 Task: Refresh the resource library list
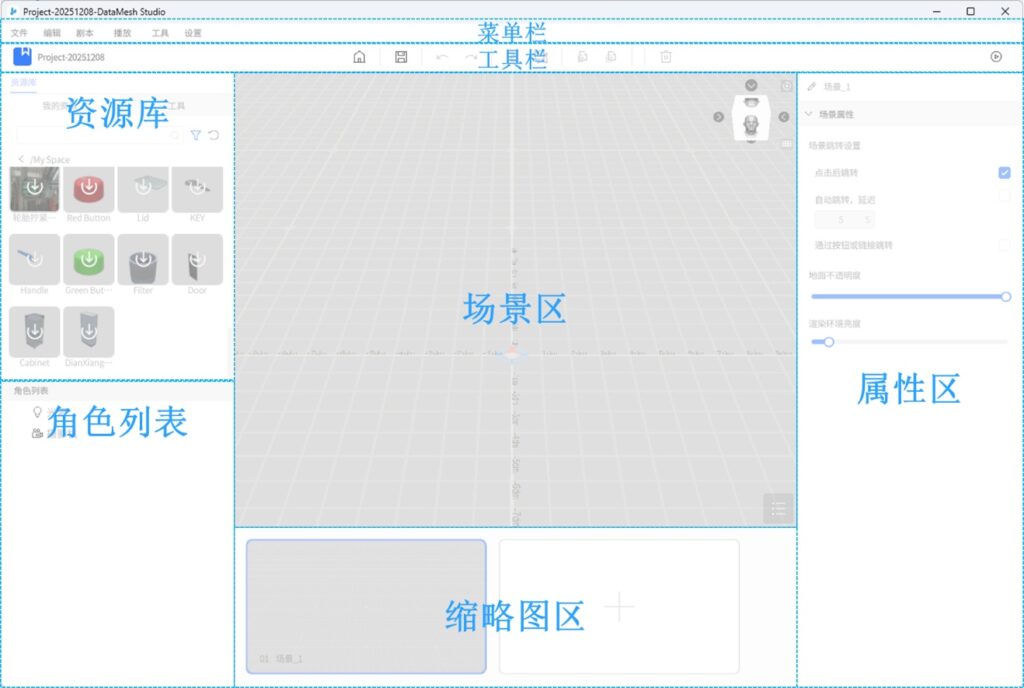tap(214, 135)
